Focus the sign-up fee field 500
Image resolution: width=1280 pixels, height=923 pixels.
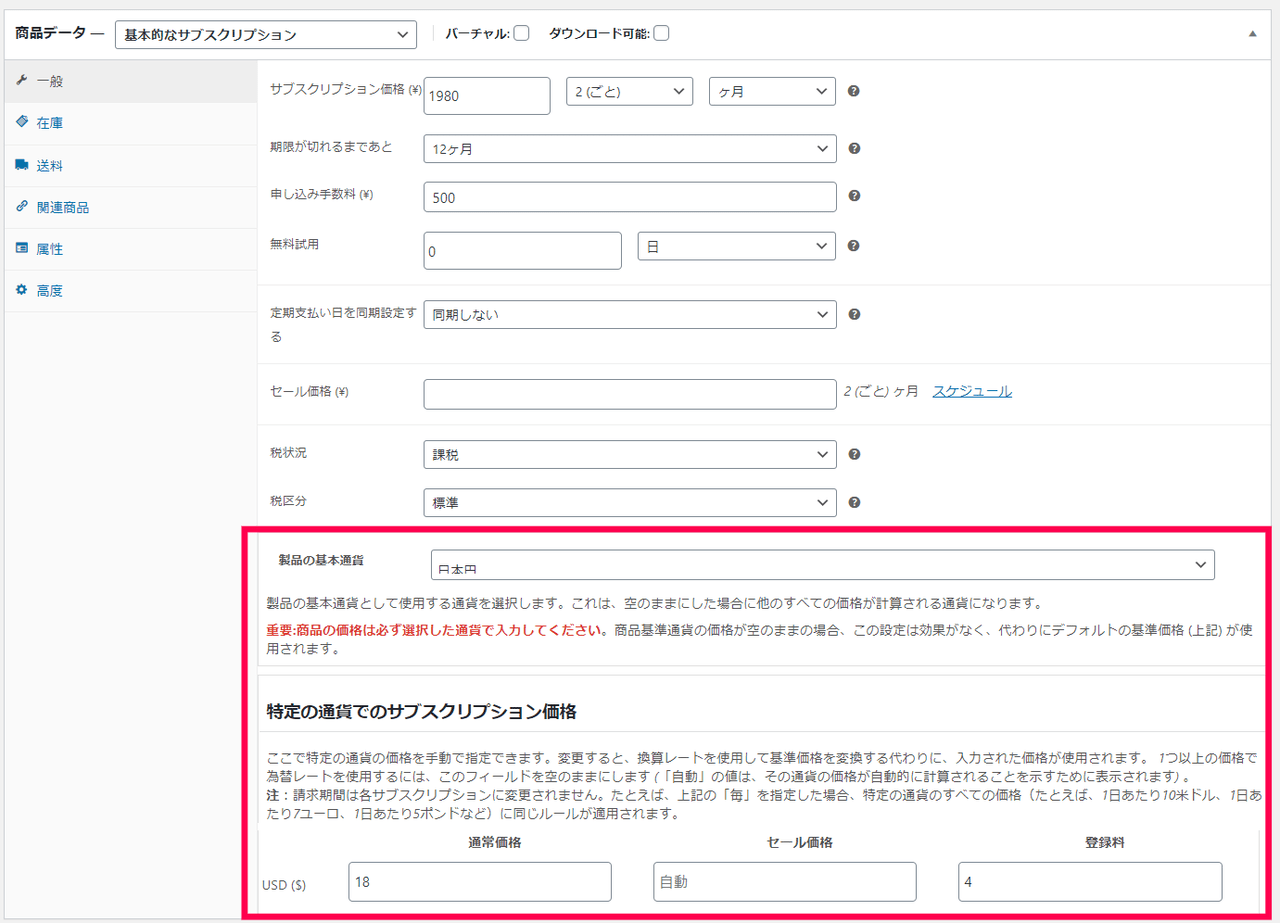click(x=630, y=197)
